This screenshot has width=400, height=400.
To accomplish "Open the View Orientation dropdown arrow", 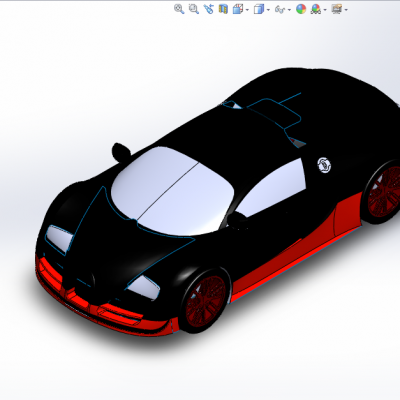I will point(247,10).
